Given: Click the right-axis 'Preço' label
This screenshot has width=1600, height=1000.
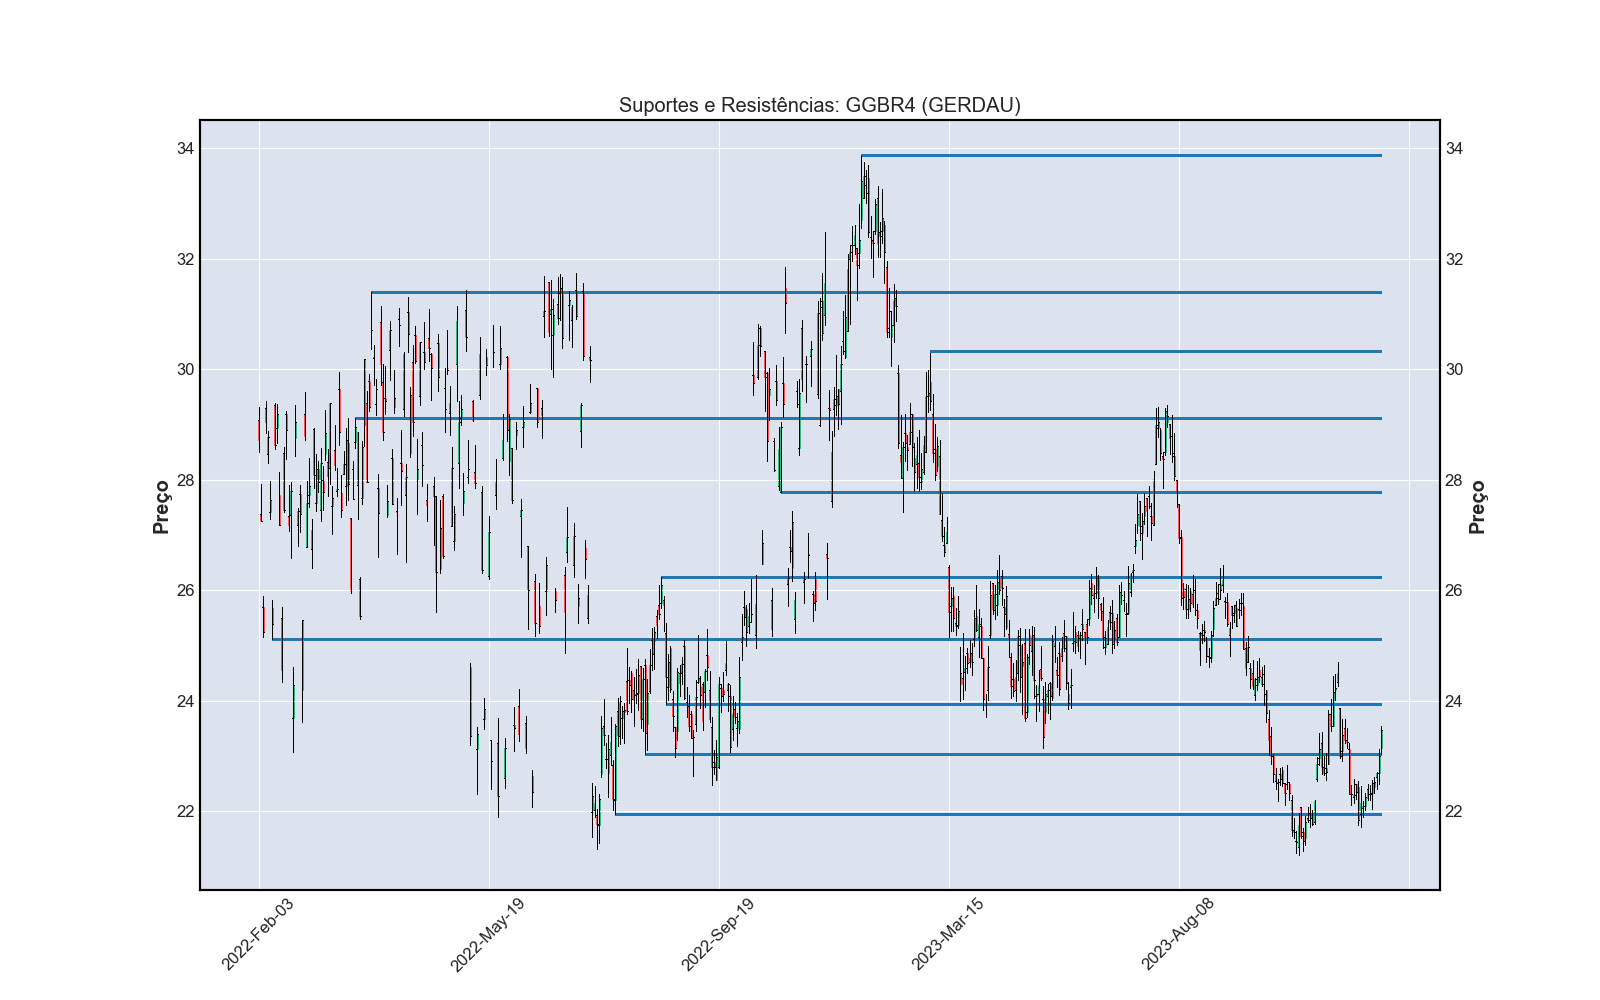Looking at the screenshot, I should click(x=1477, y=507).
